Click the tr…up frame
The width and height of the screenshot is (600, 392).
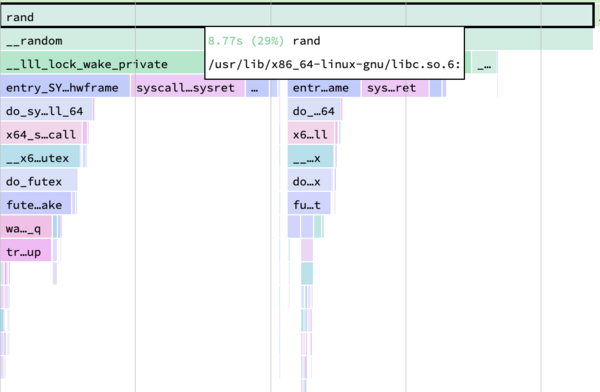point(26,251)
